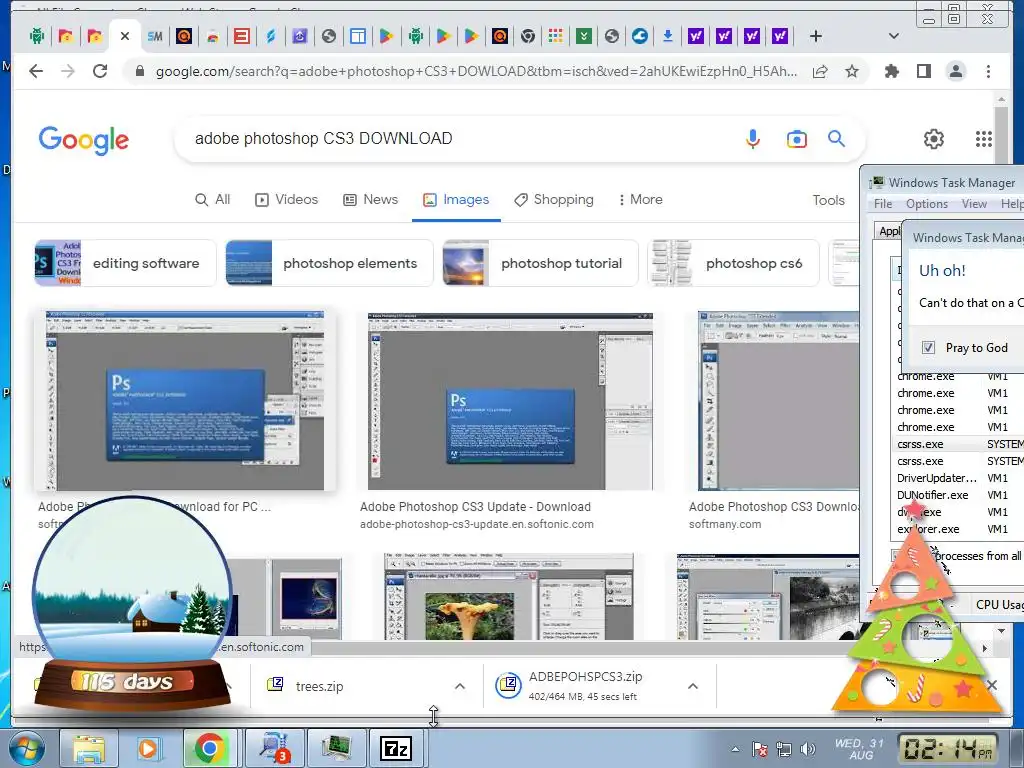Search by image with the camera icon

tap(797, 138)
